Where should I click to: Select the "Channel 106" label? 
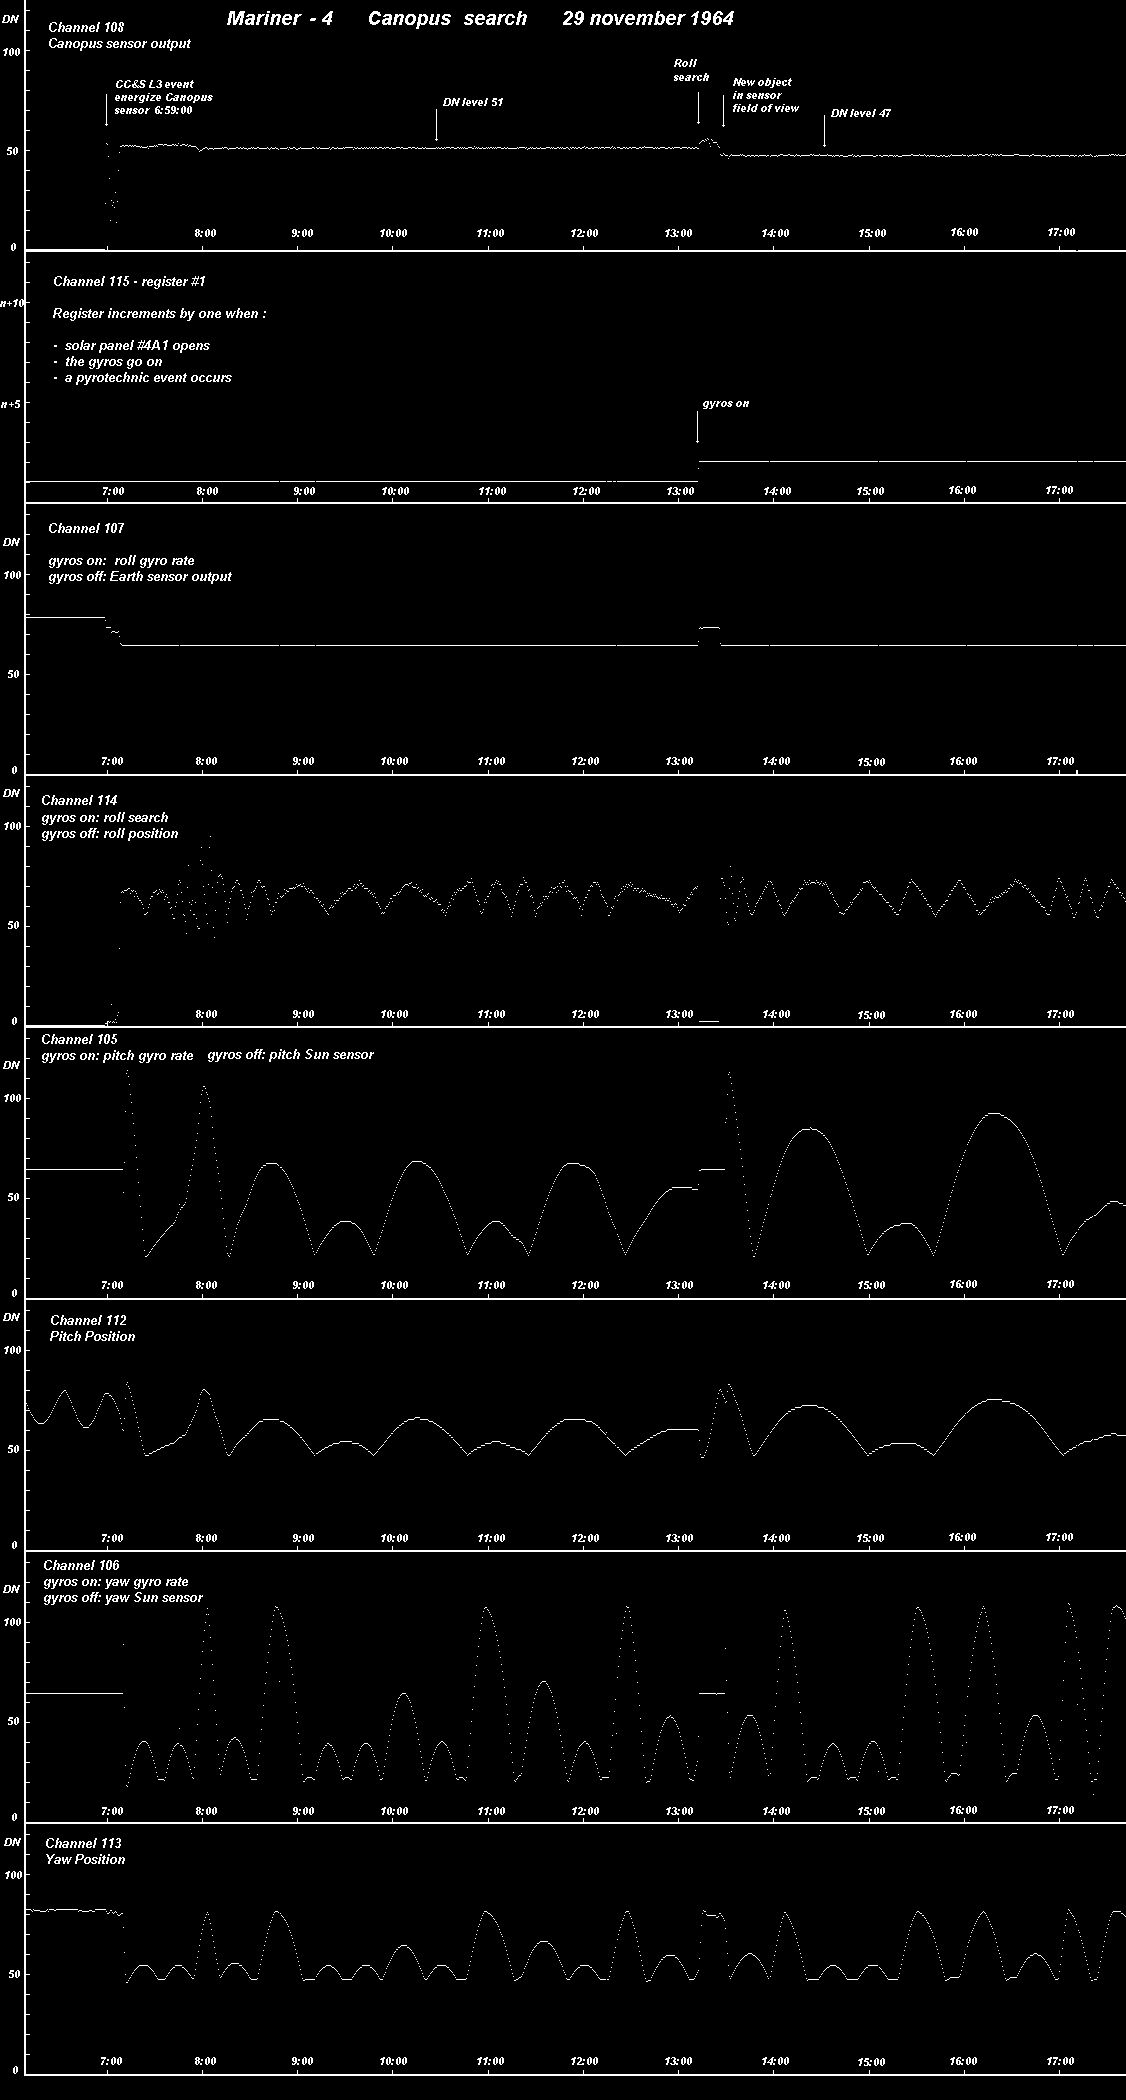(x=82, y=1565)
